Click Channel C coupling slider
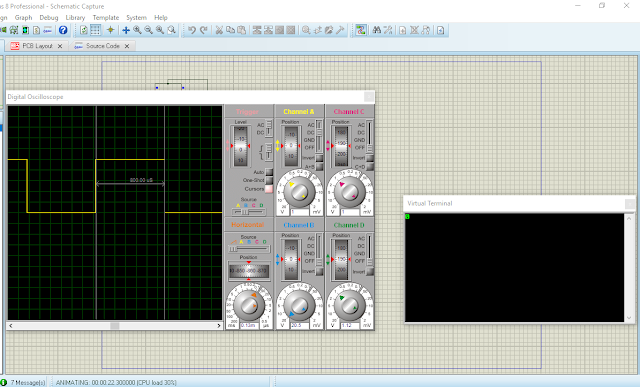640x387 pixels. point(370,136)
